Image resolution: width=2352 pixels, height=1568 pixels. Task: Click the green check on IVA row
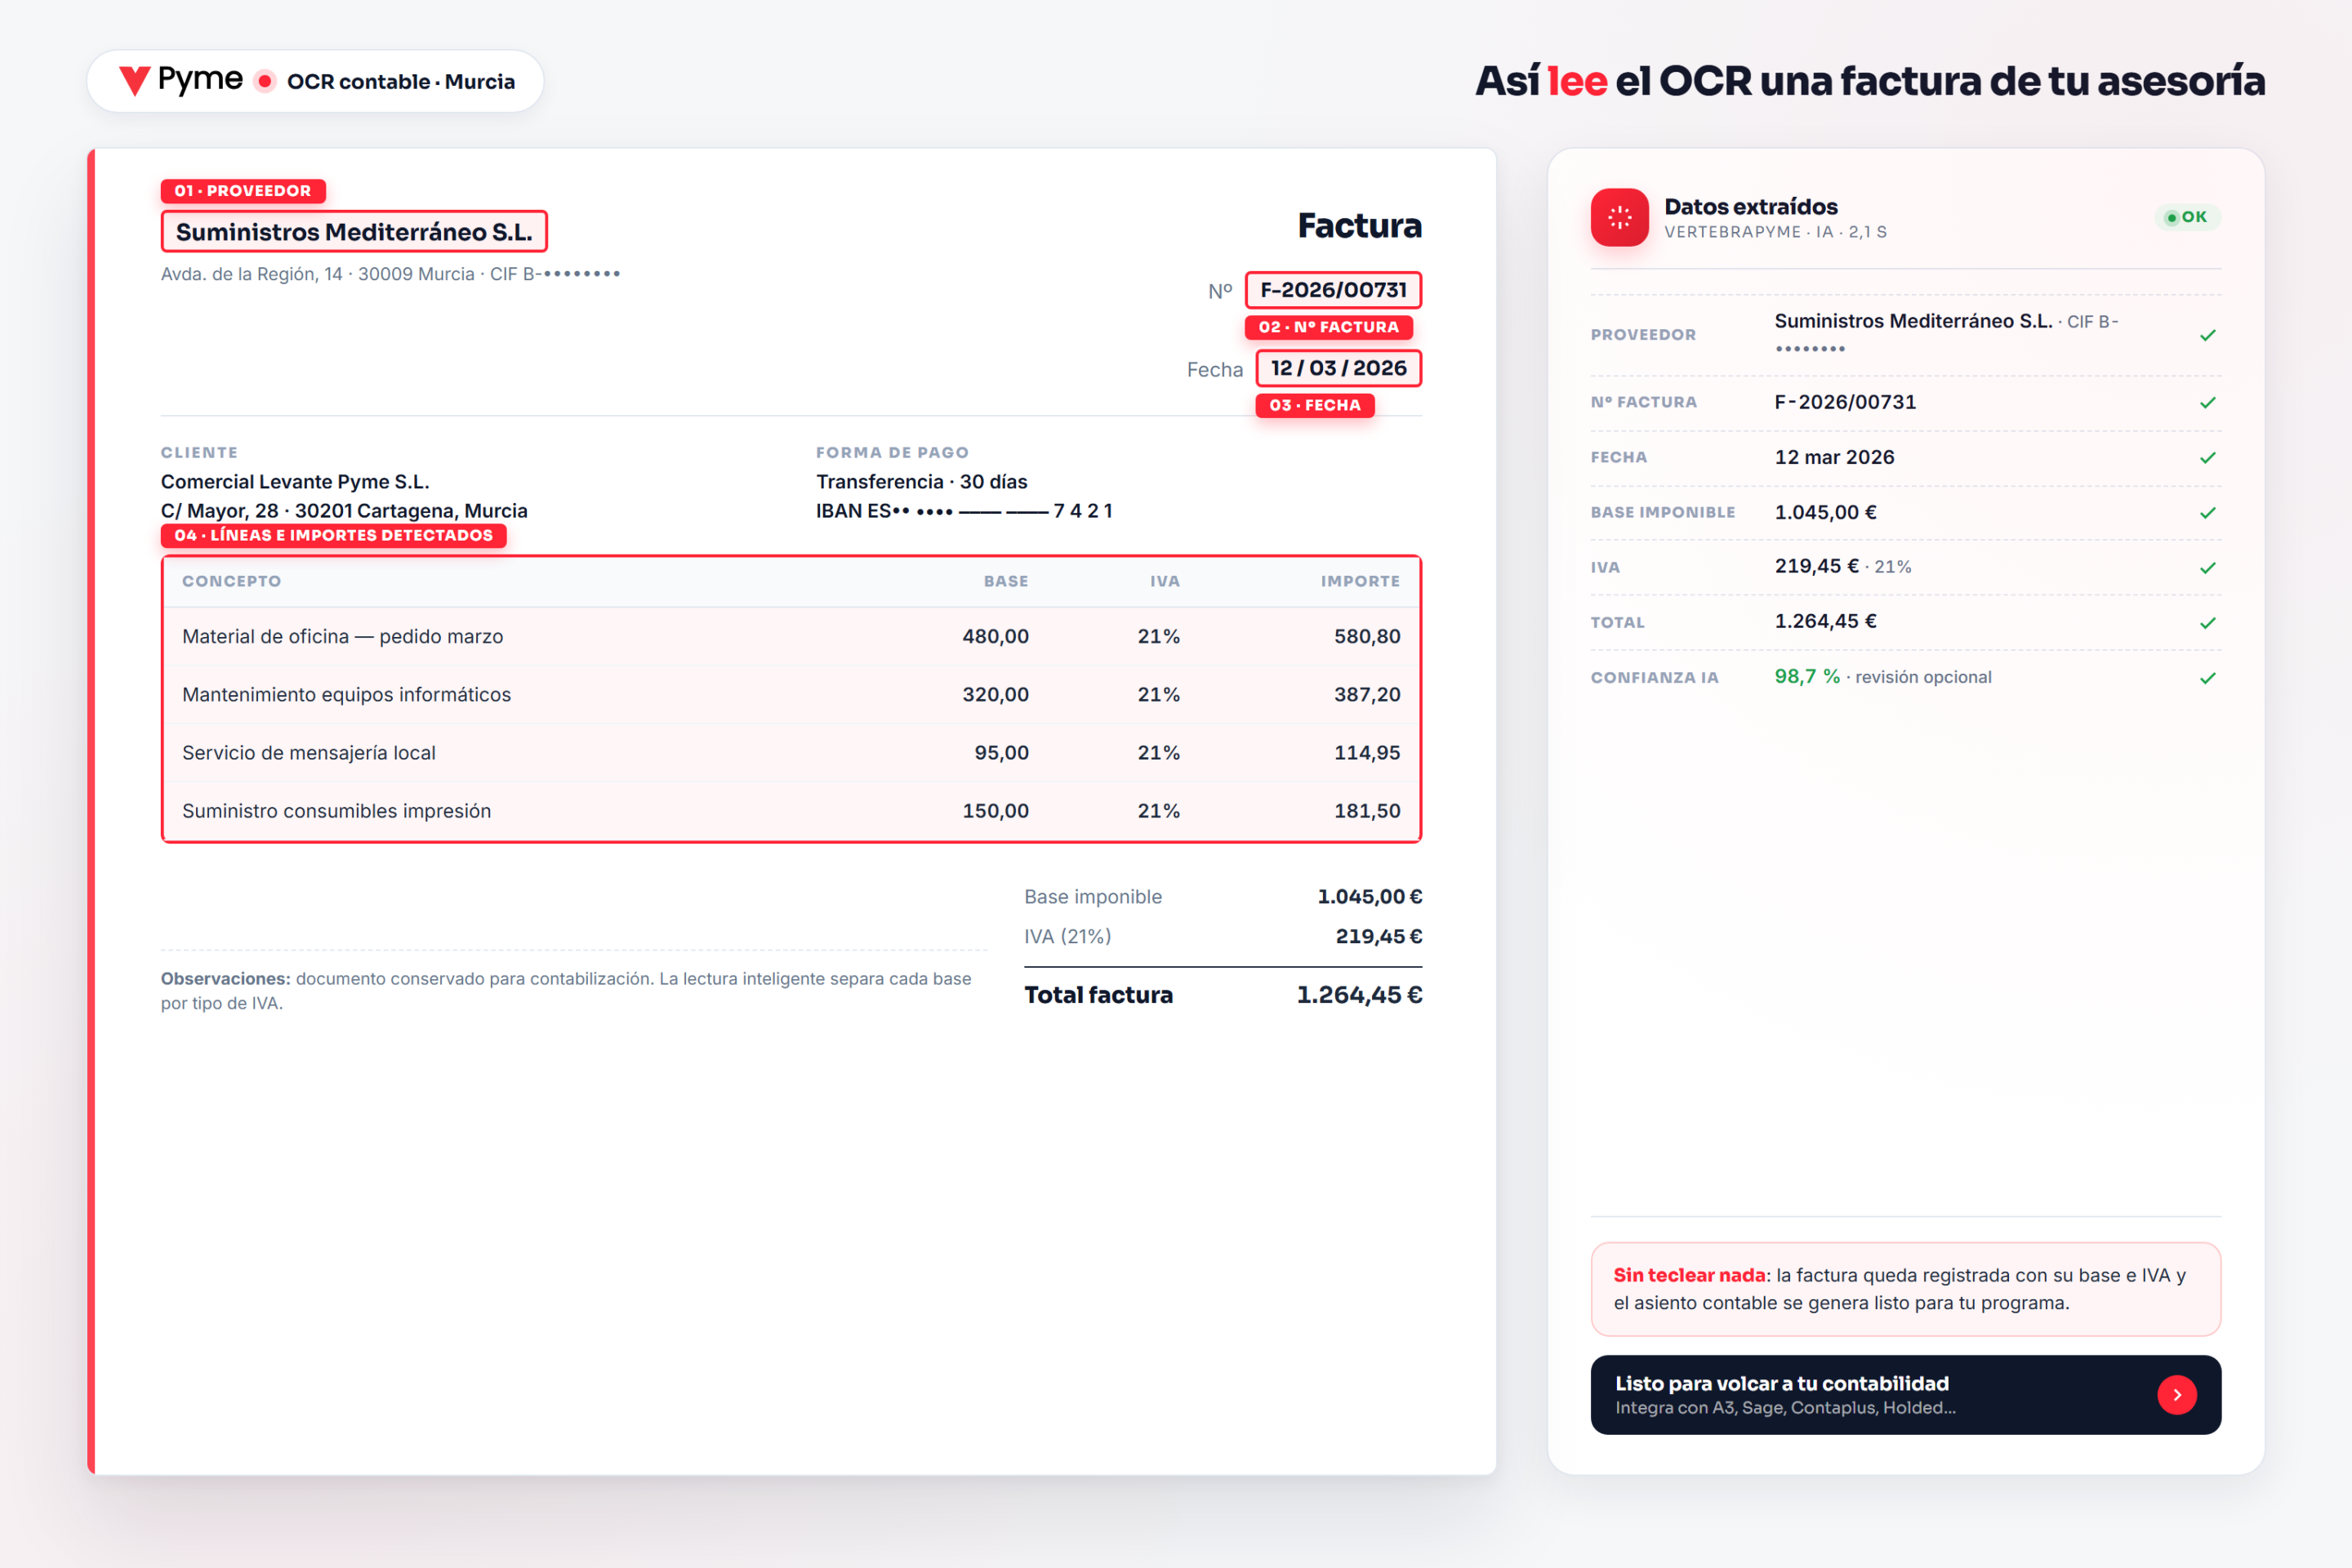pyautogui.click(x=2207, y=567)
